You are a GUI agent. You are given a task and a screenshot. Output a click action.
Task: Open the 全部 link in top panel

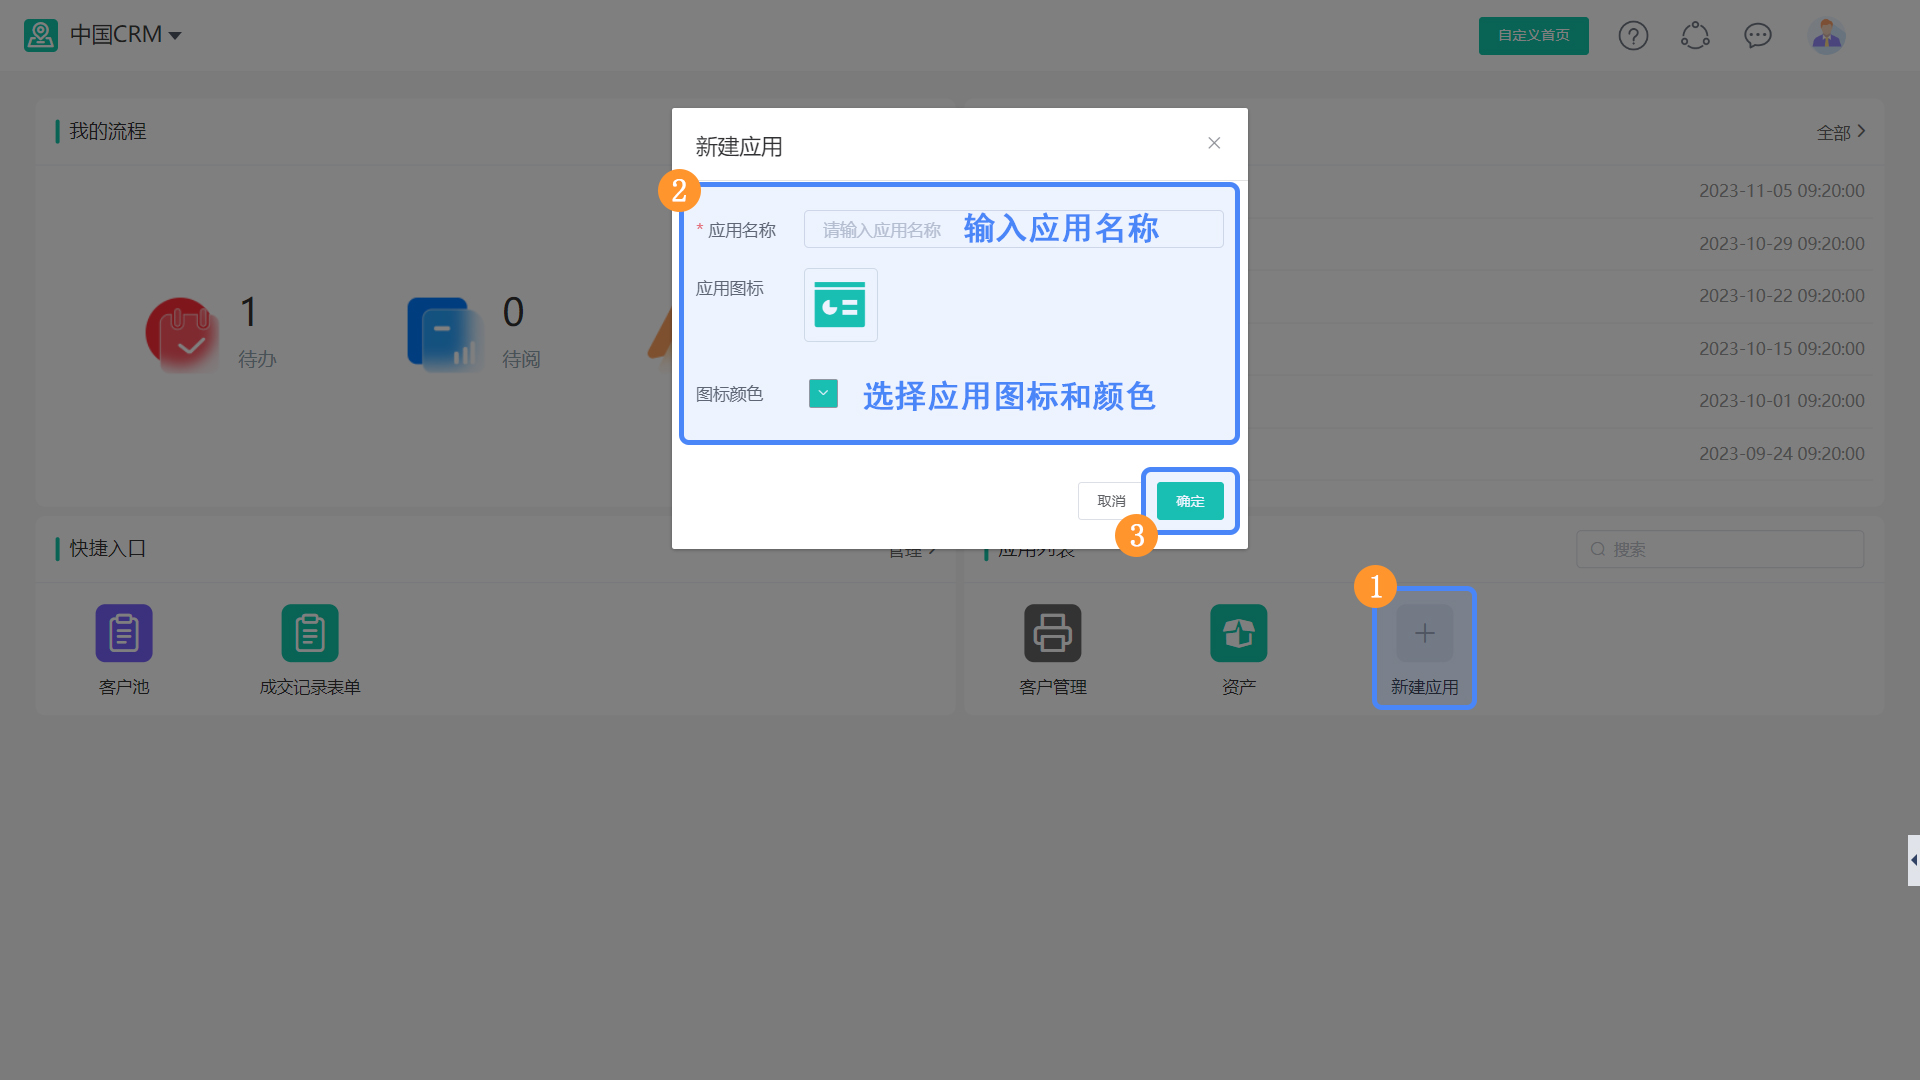(1841, 132)
